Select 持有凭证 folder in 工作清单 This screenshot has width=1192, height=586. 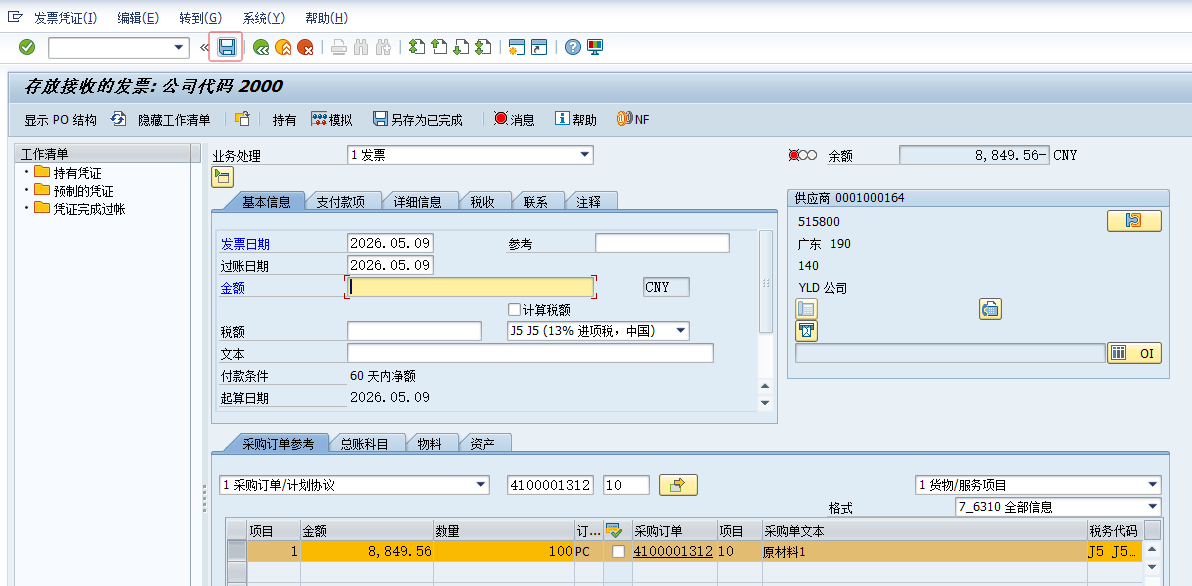coord(67,173)
